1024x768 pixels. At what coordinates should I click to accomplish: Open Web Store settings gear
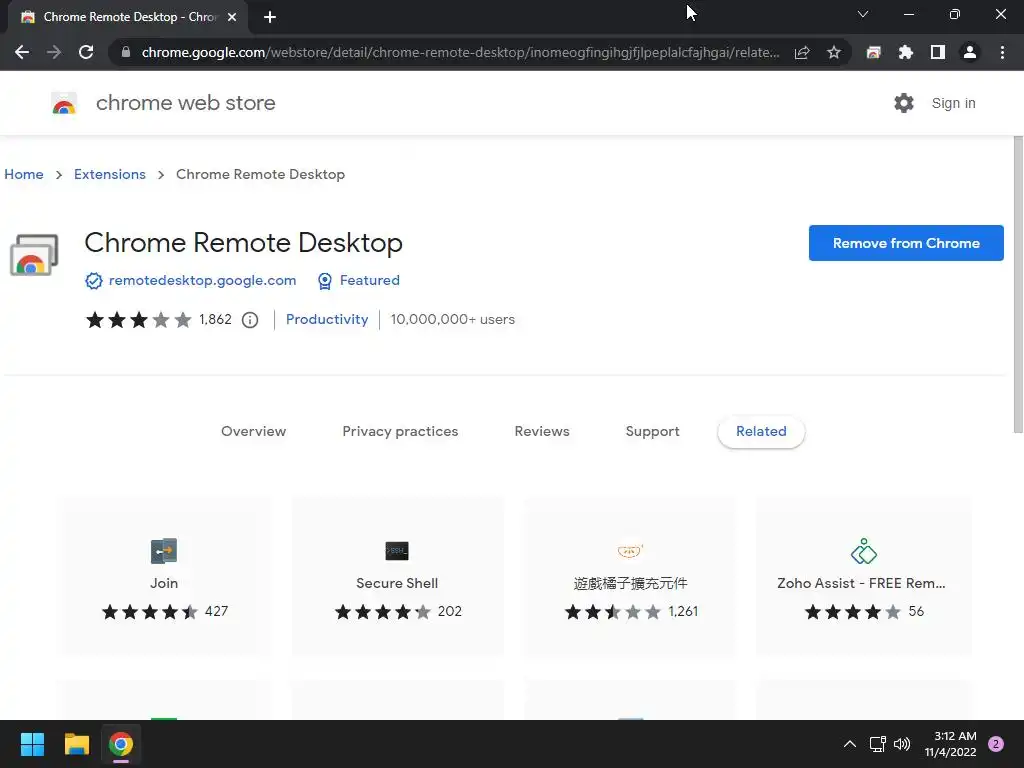[904, 103]
